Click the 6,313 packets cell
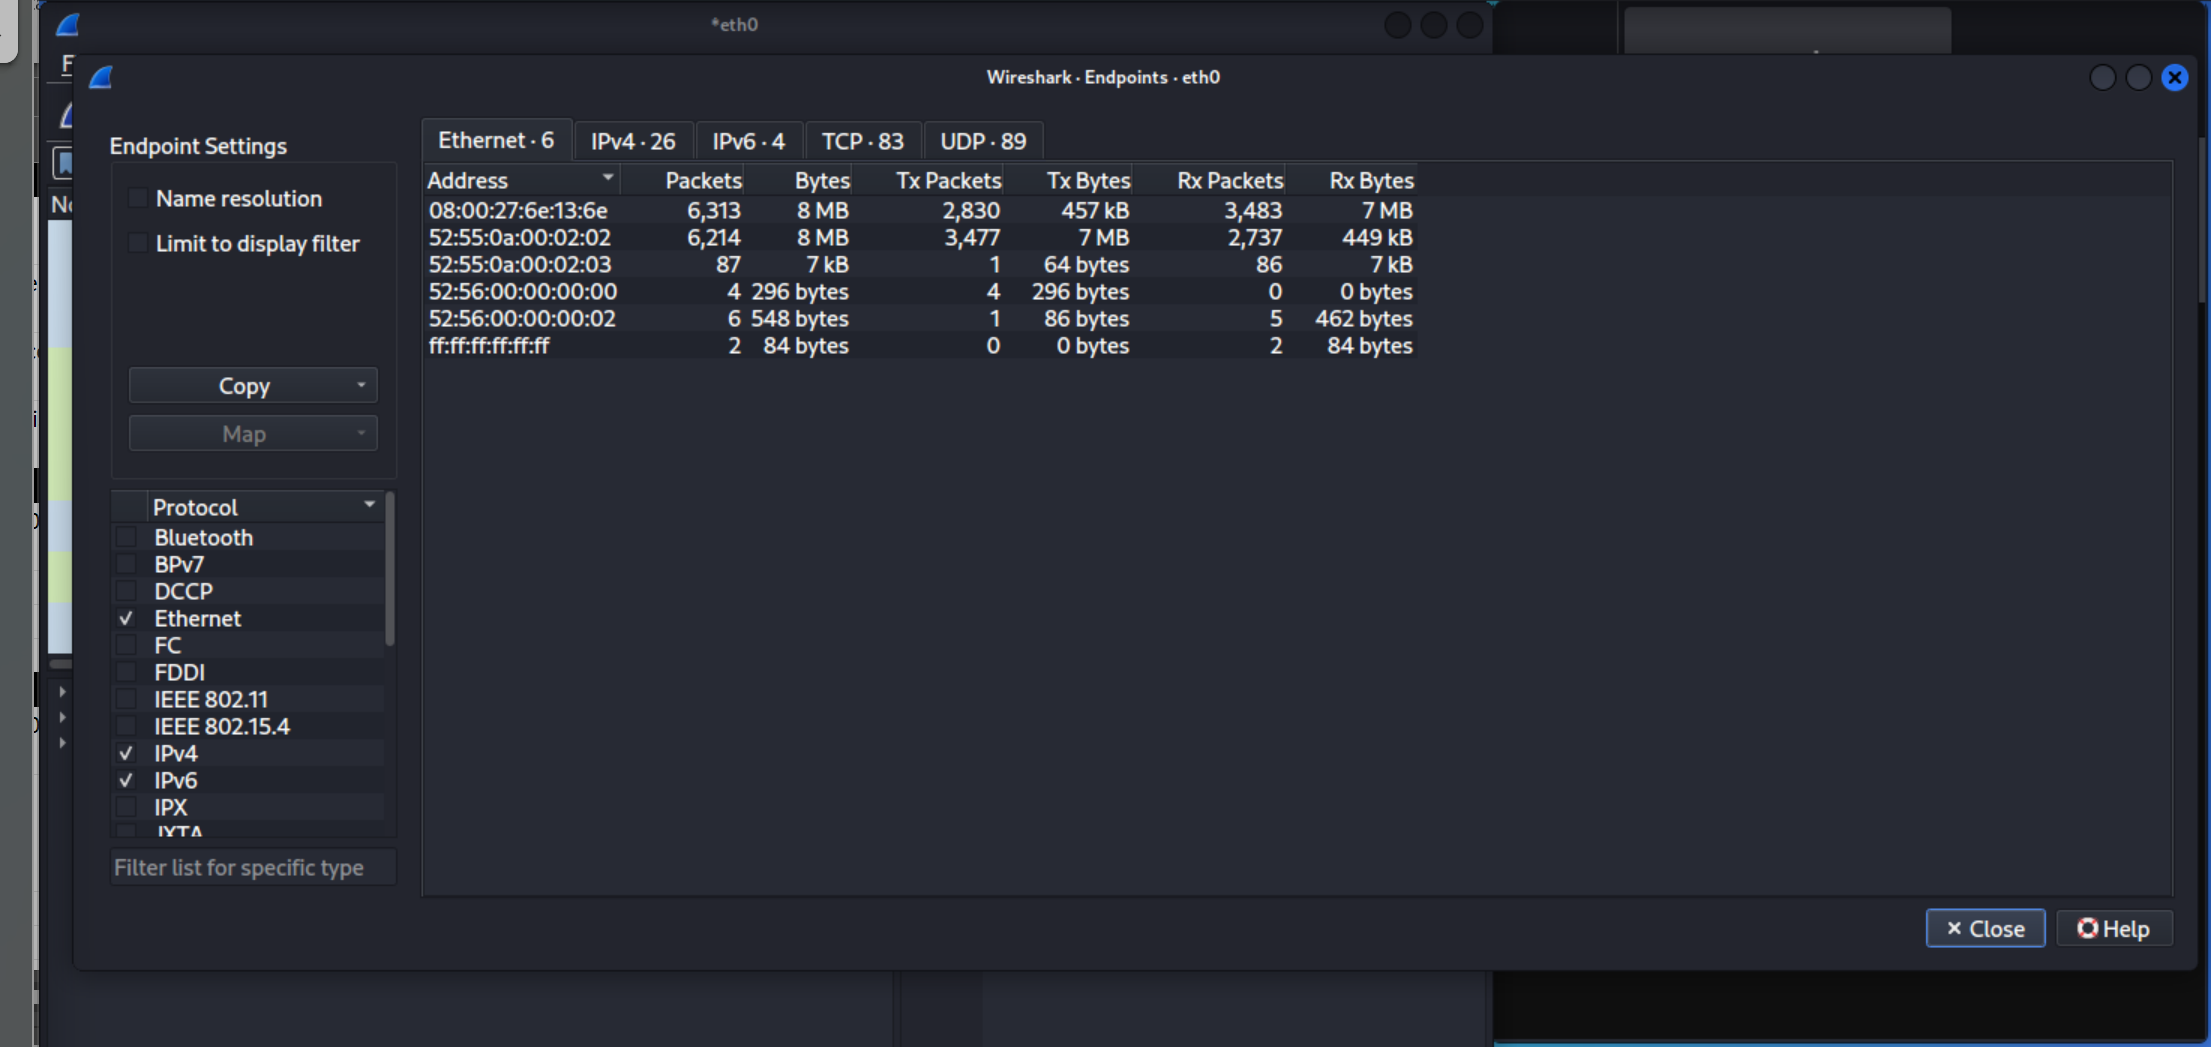 click(713, 210)
